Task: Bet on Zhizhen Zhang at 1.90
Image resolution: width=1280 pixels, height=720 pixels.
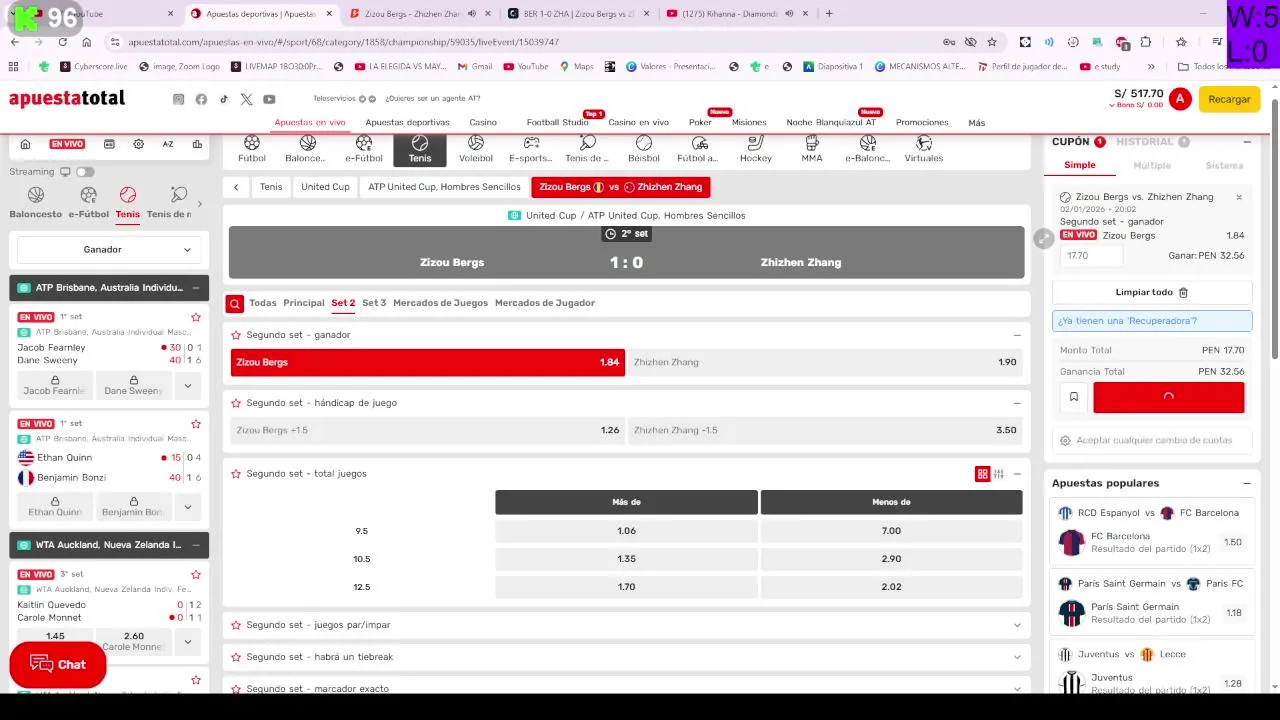Action: coord(826,362)
